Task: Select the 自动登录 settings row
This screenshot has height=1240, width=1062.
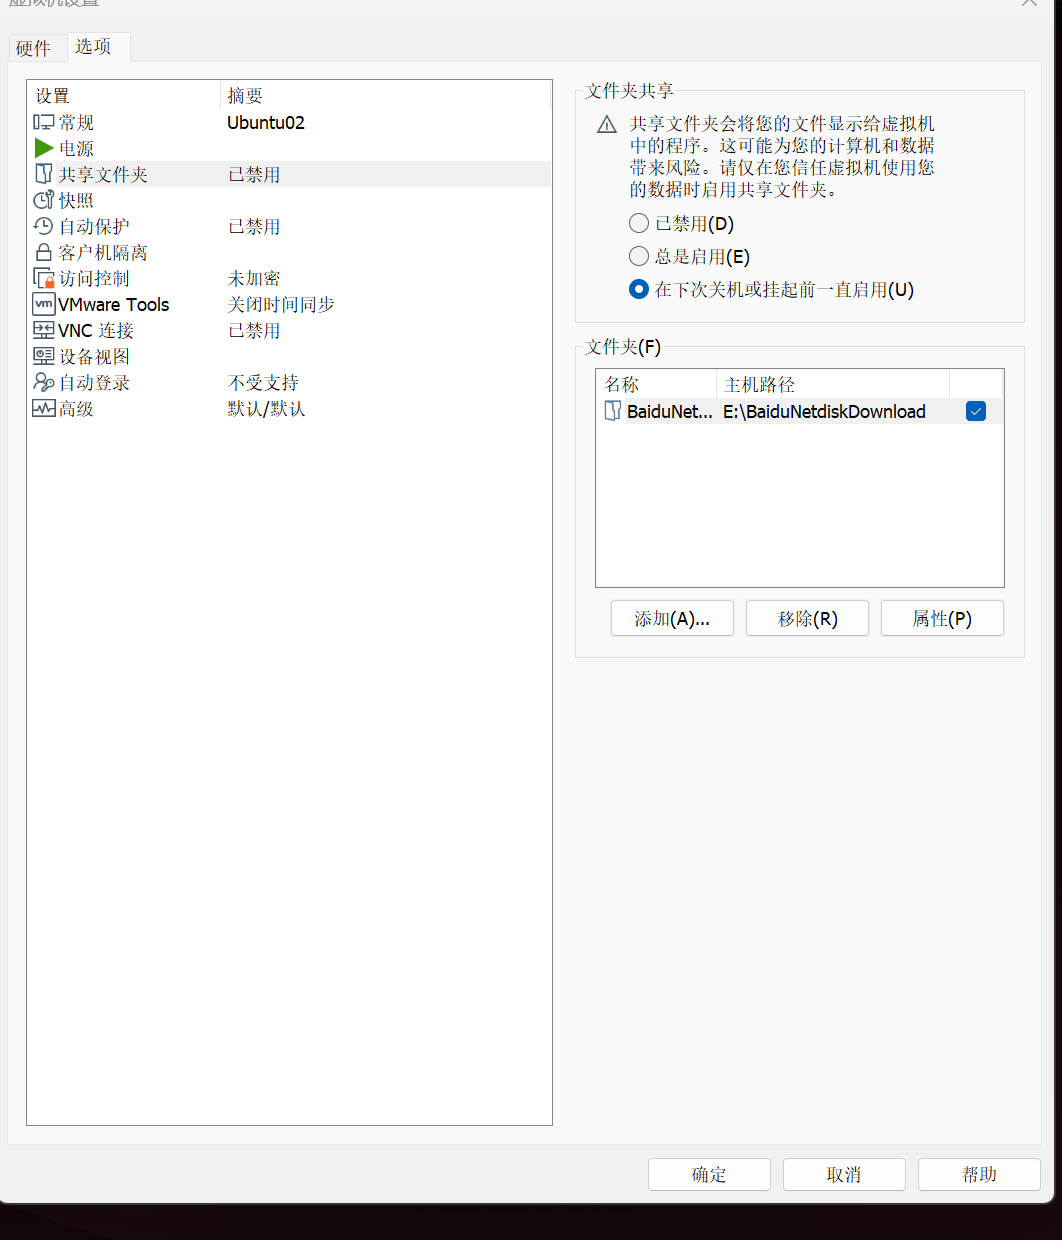Action: 290,382
